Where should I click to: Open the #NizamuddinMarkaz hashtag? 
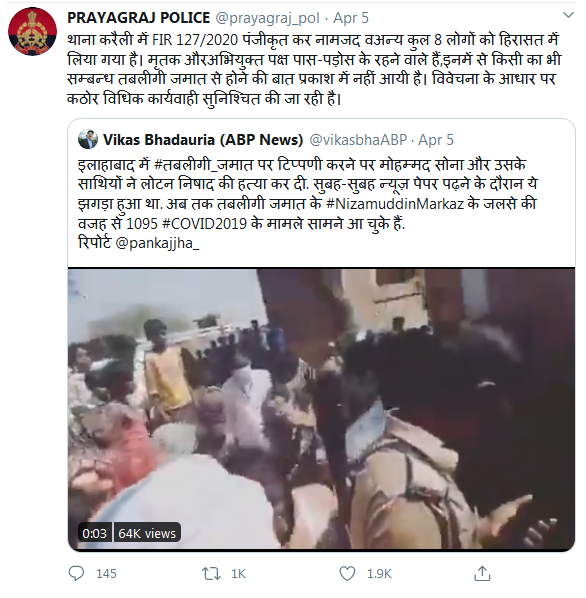395,204
